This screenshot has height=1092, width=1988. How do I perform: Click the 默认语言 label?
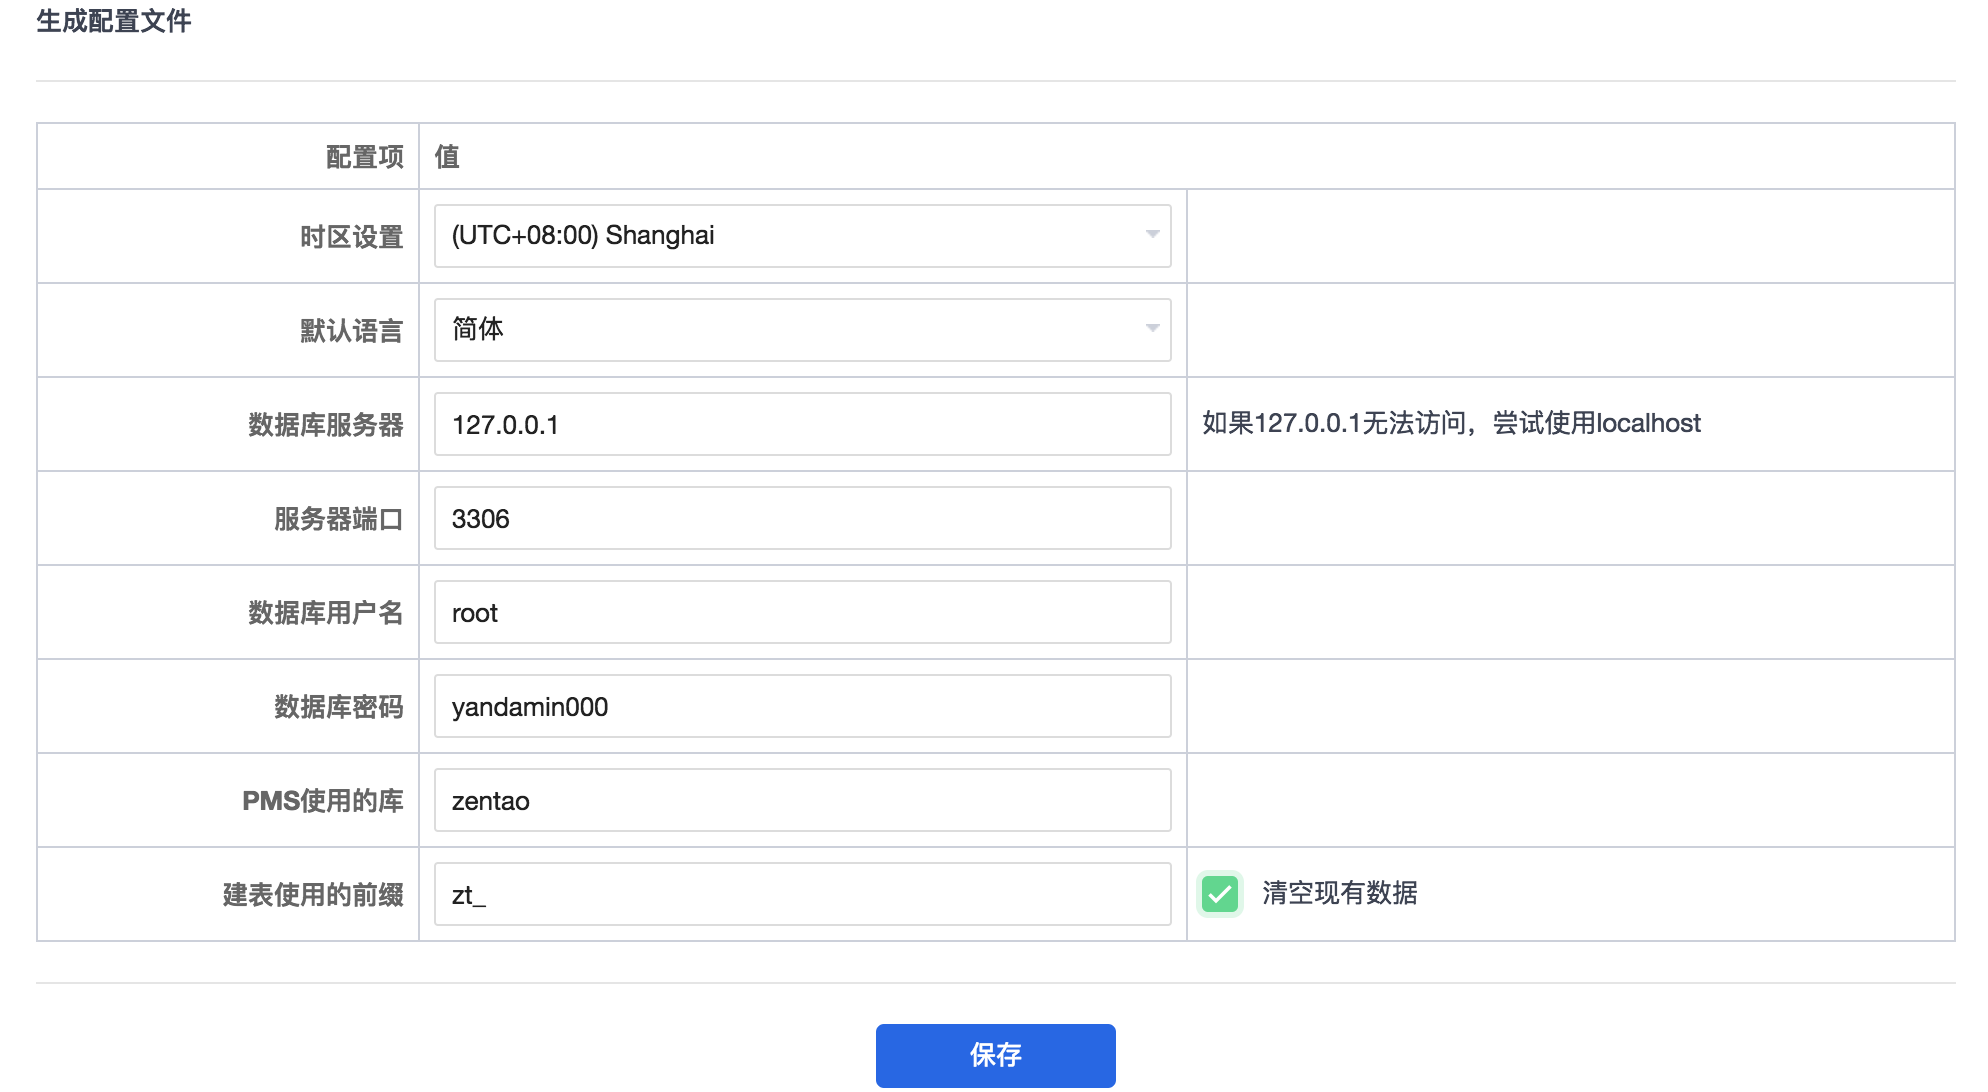pyautogui.click(x=351, y=331)
